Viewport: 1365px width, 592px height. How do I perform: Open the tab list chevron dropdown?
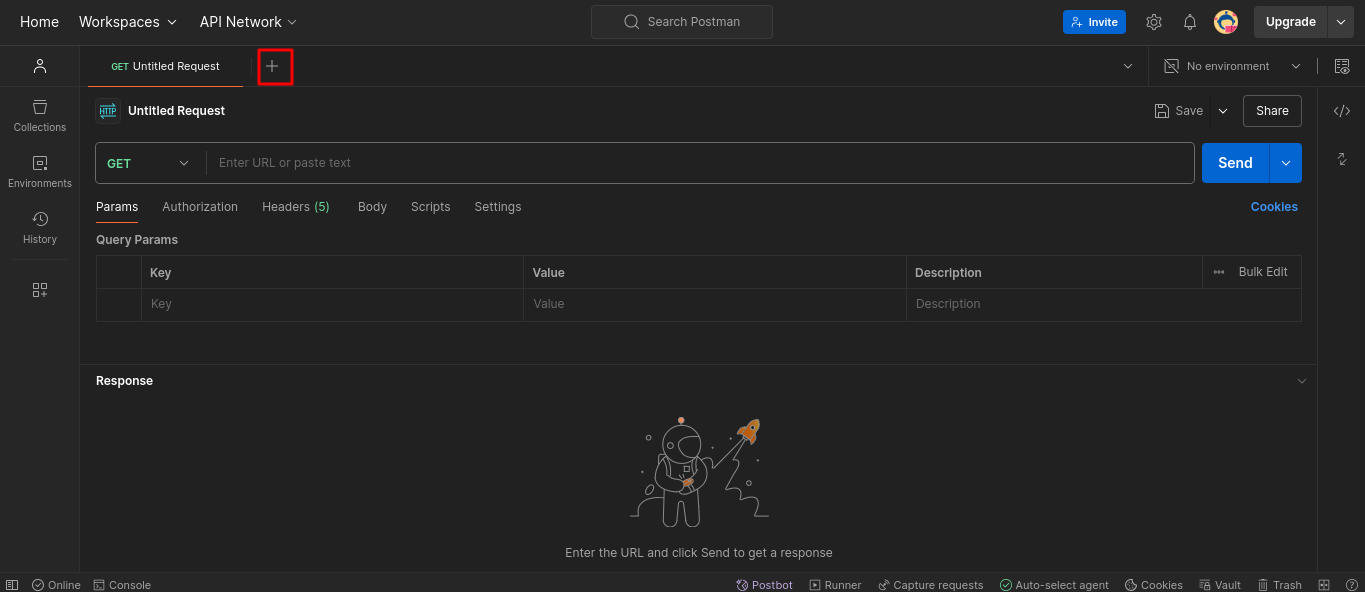click(1128, 66)
